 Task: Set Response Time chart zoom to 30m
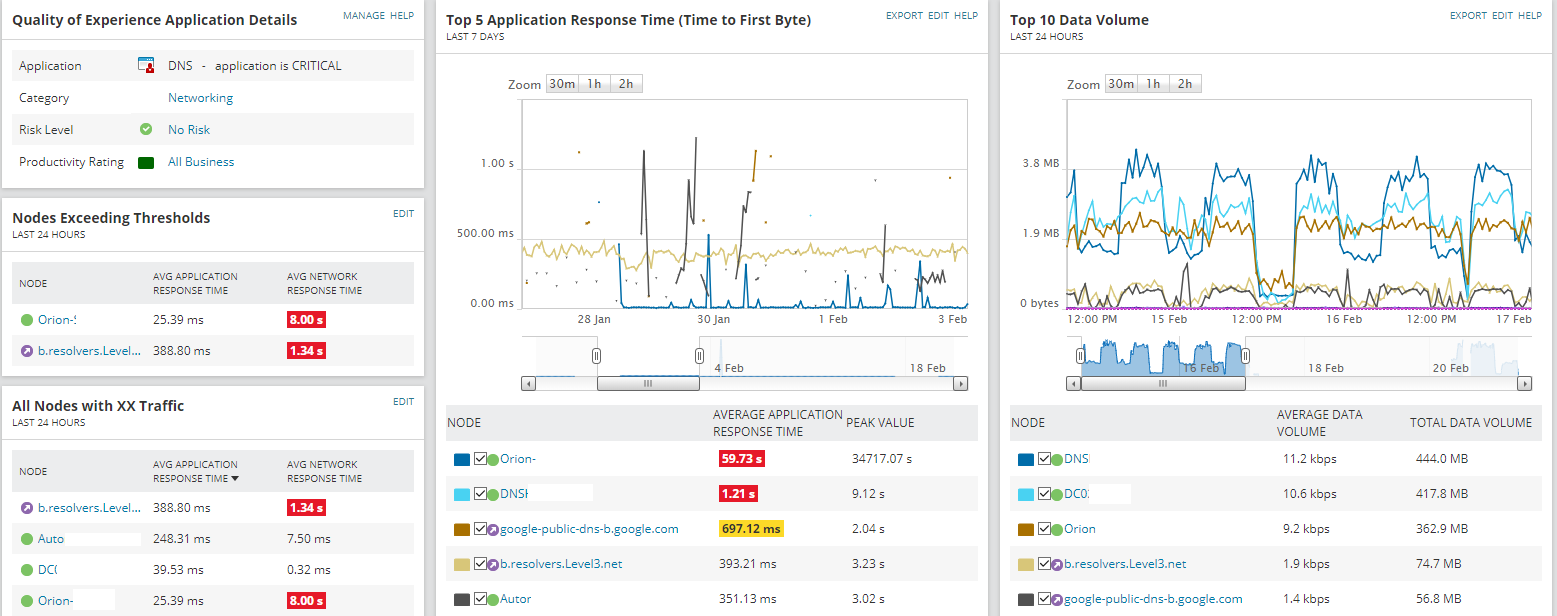click(x=560, y=84)
